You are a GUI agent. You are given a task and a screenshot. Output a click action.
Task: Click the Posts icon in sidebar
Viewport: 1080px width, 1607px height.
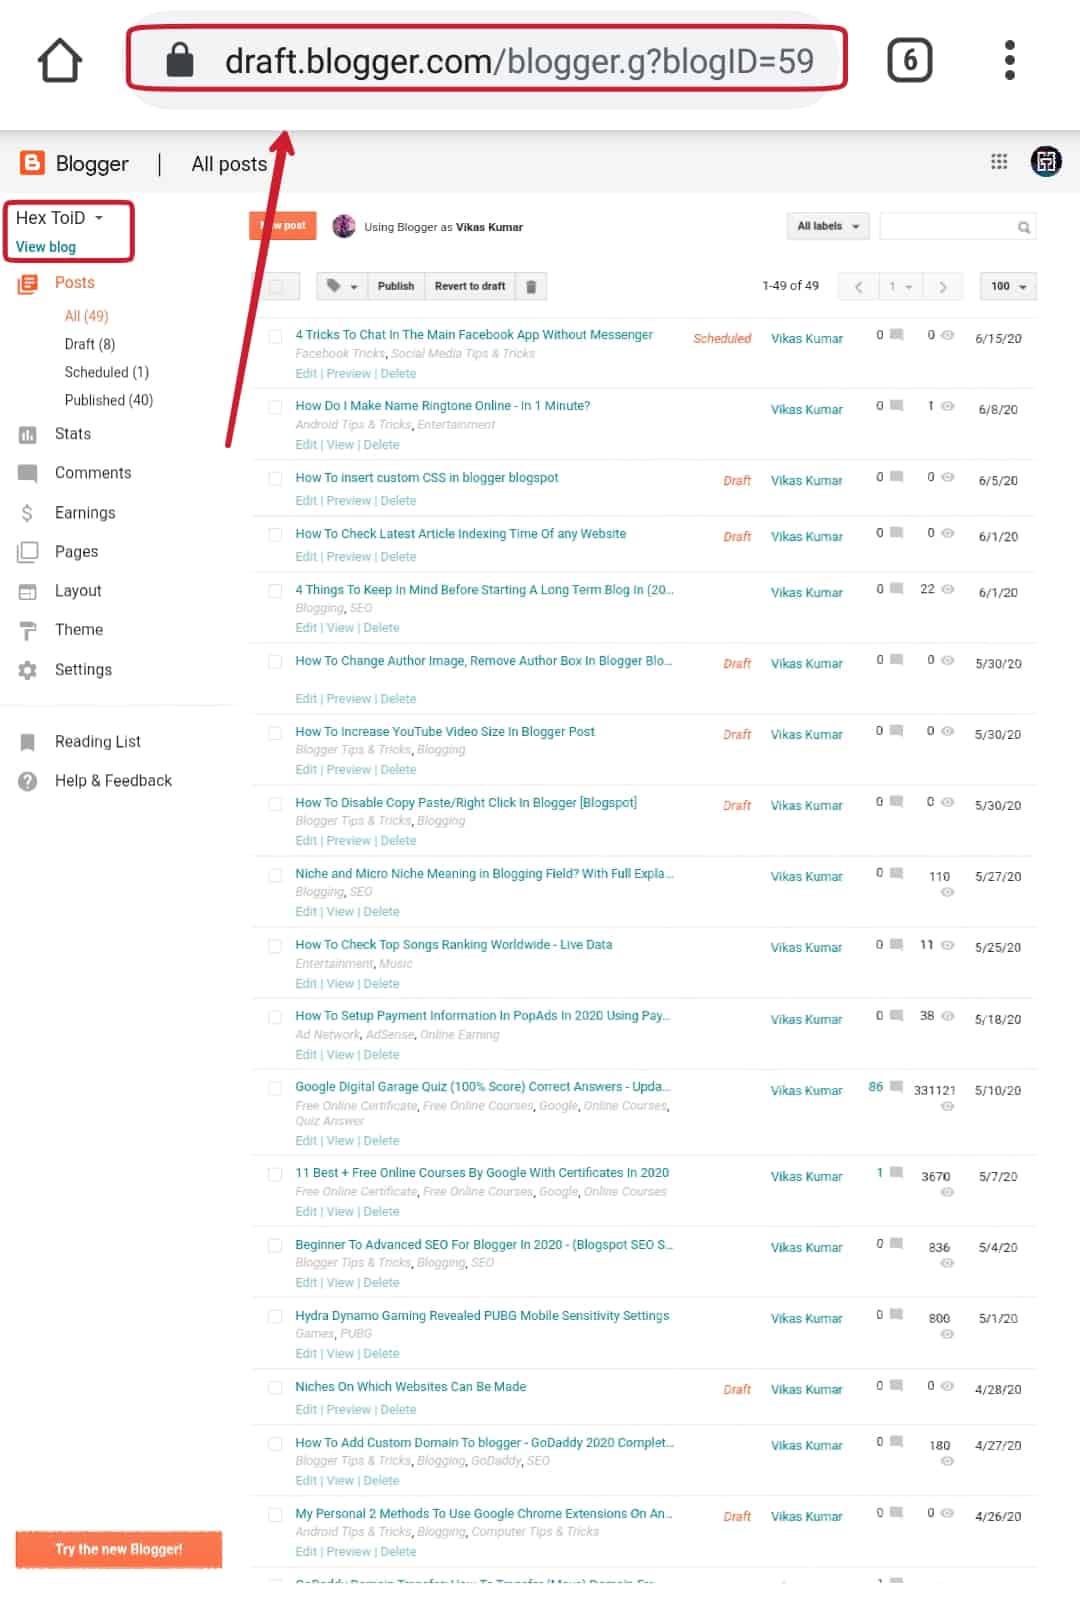pyautogui.click(x=28, y=283)
